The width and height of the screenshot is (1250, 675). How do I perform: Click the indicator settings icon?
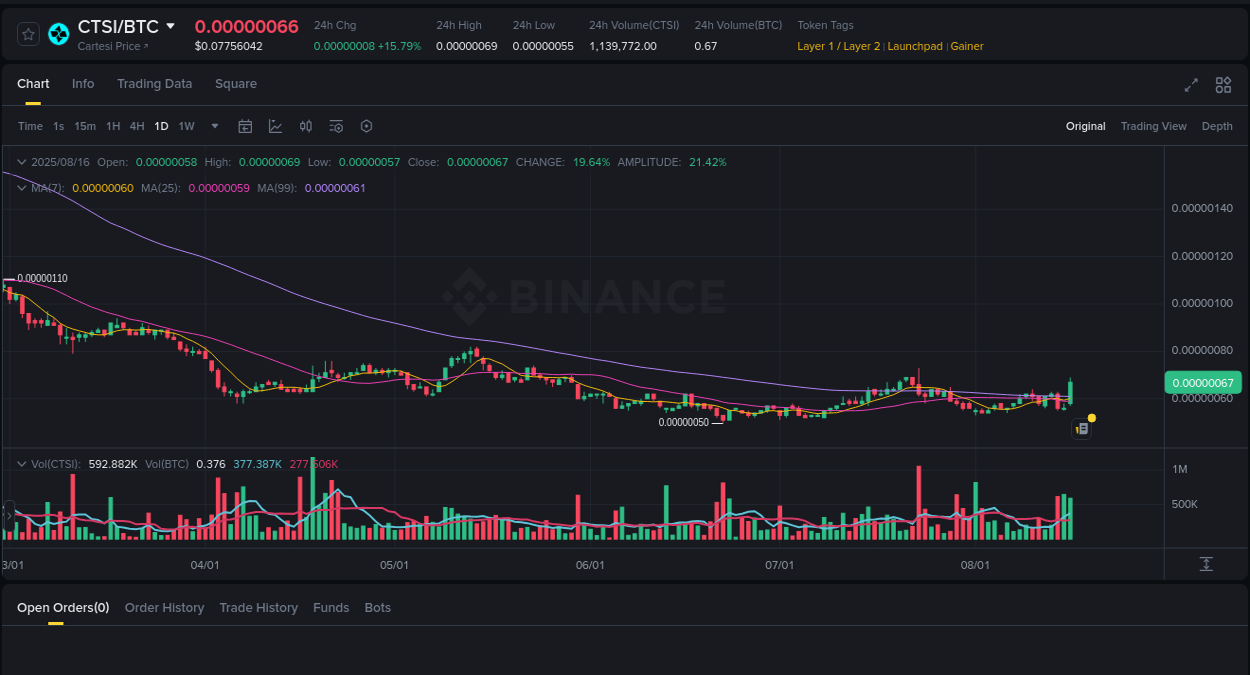pos(336,126)
